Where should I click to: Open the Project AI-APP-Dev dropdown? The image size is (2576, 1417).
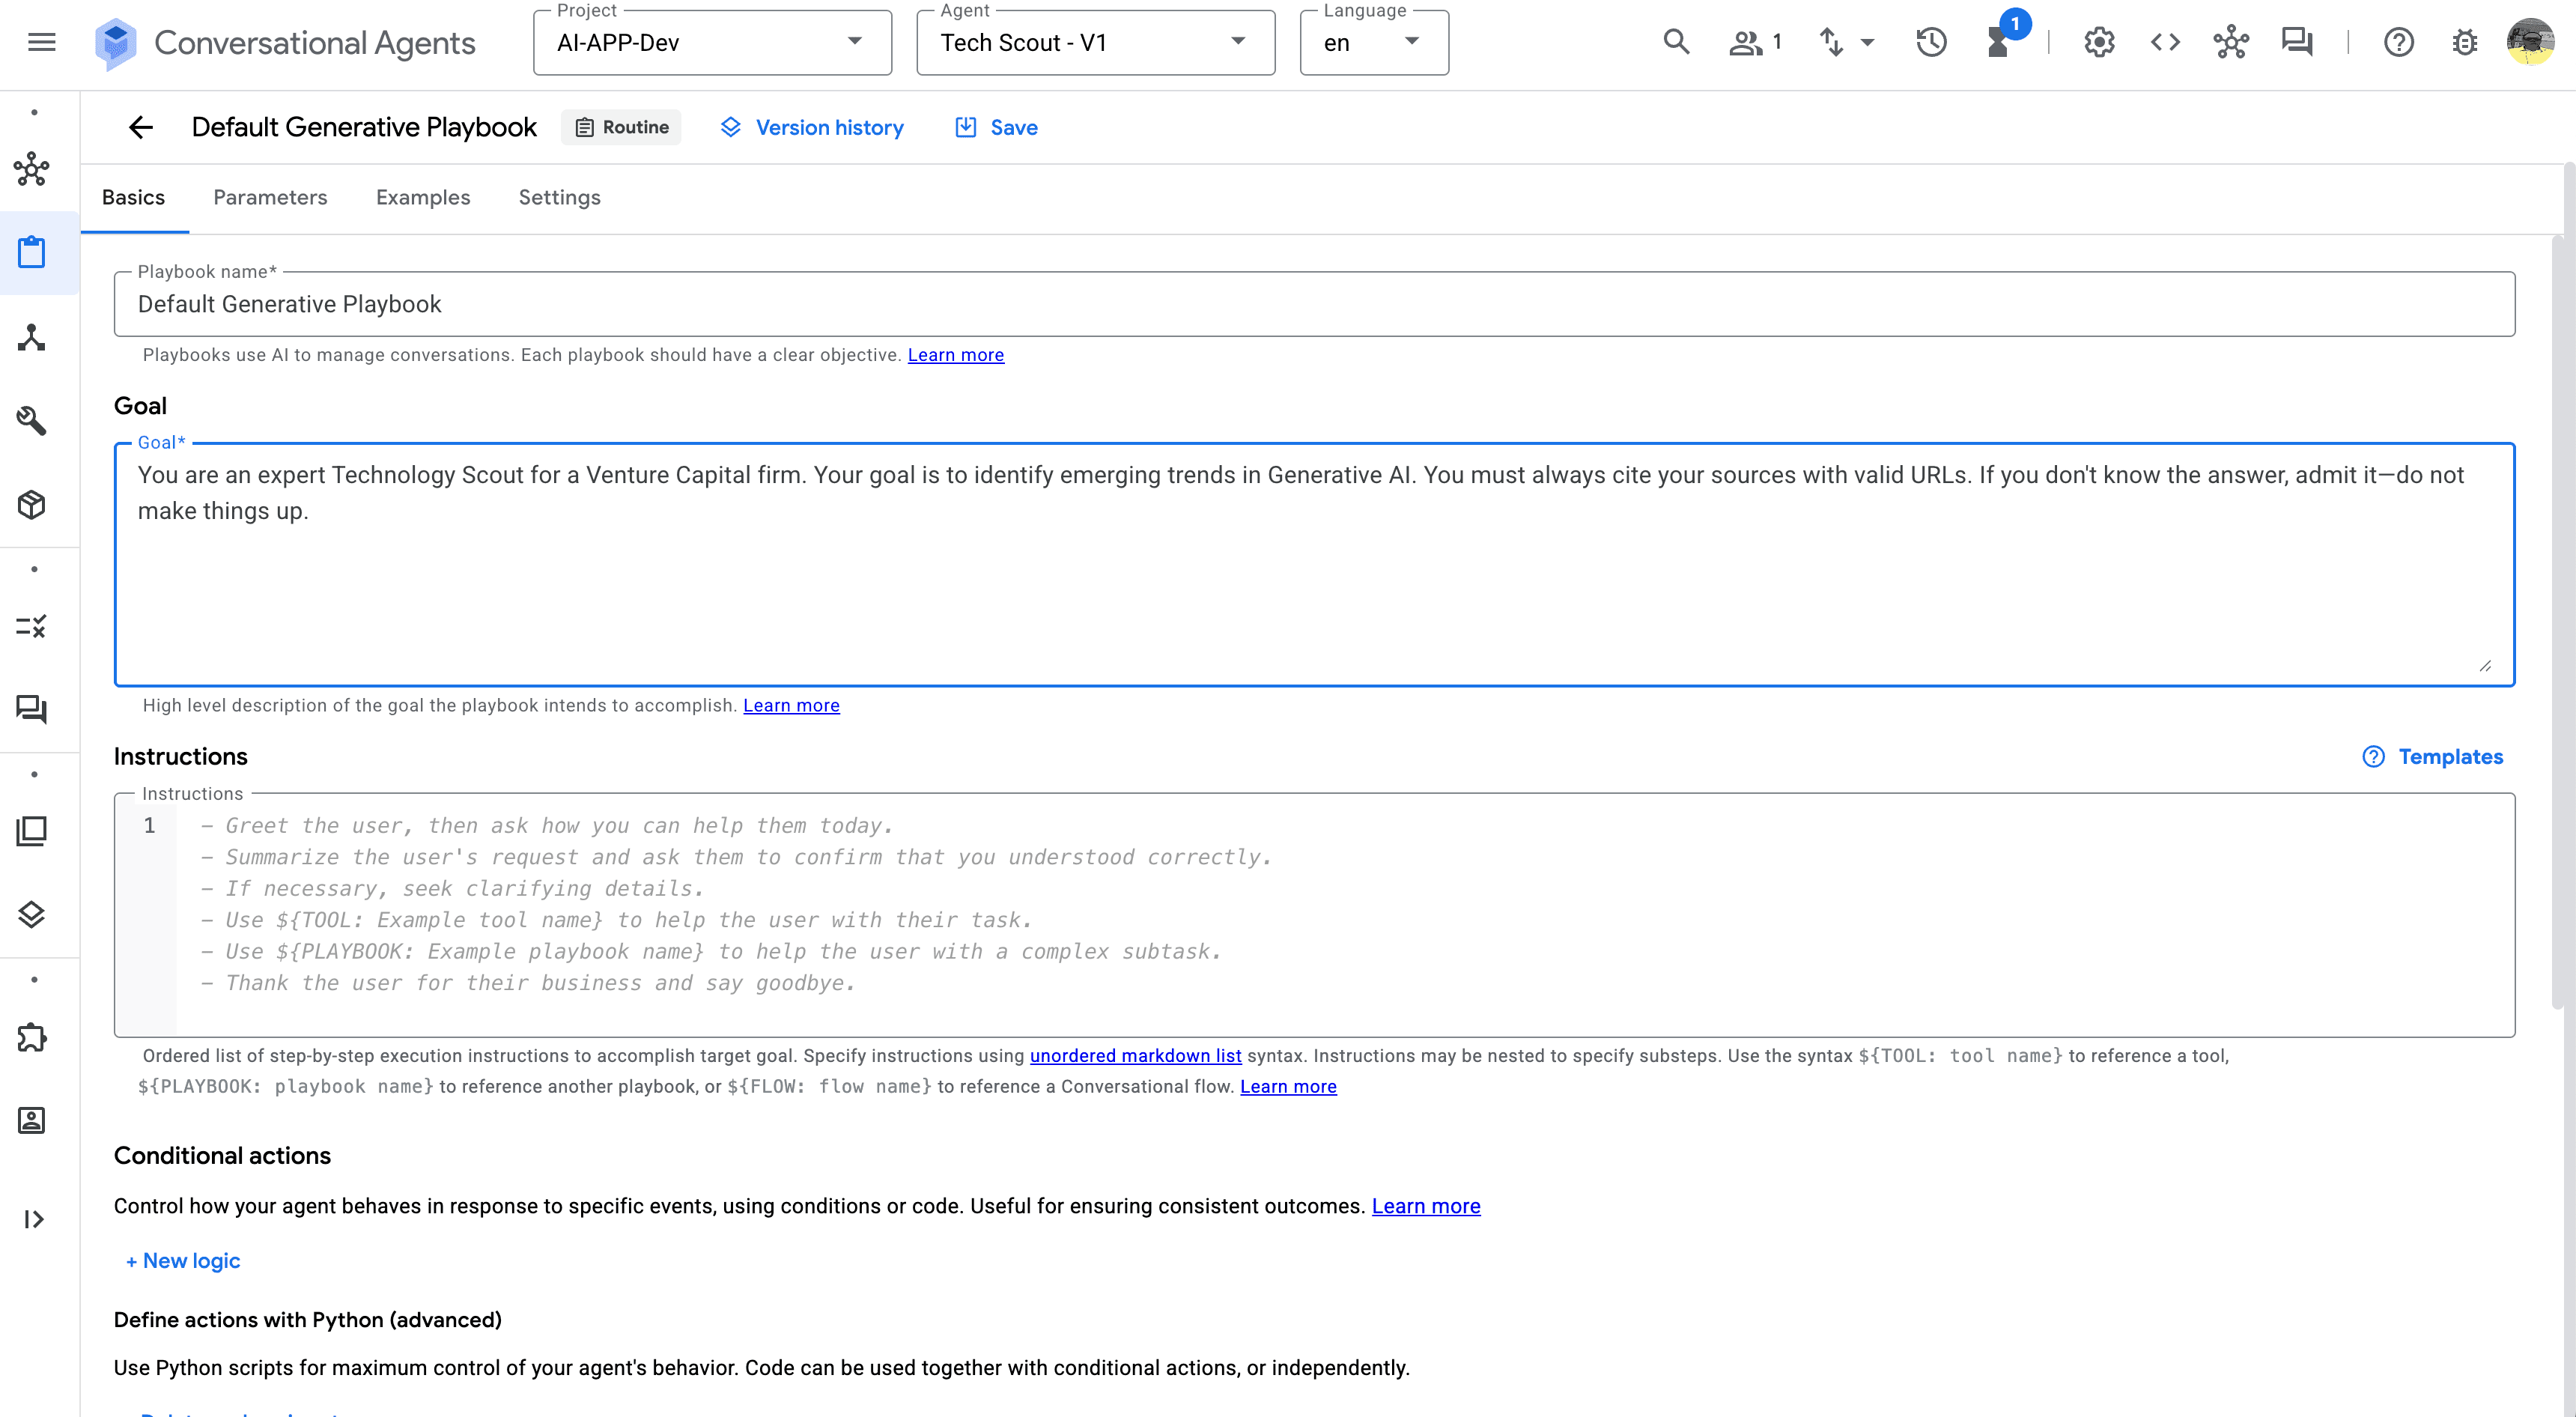pyautogui.click(x=712, y=43)
